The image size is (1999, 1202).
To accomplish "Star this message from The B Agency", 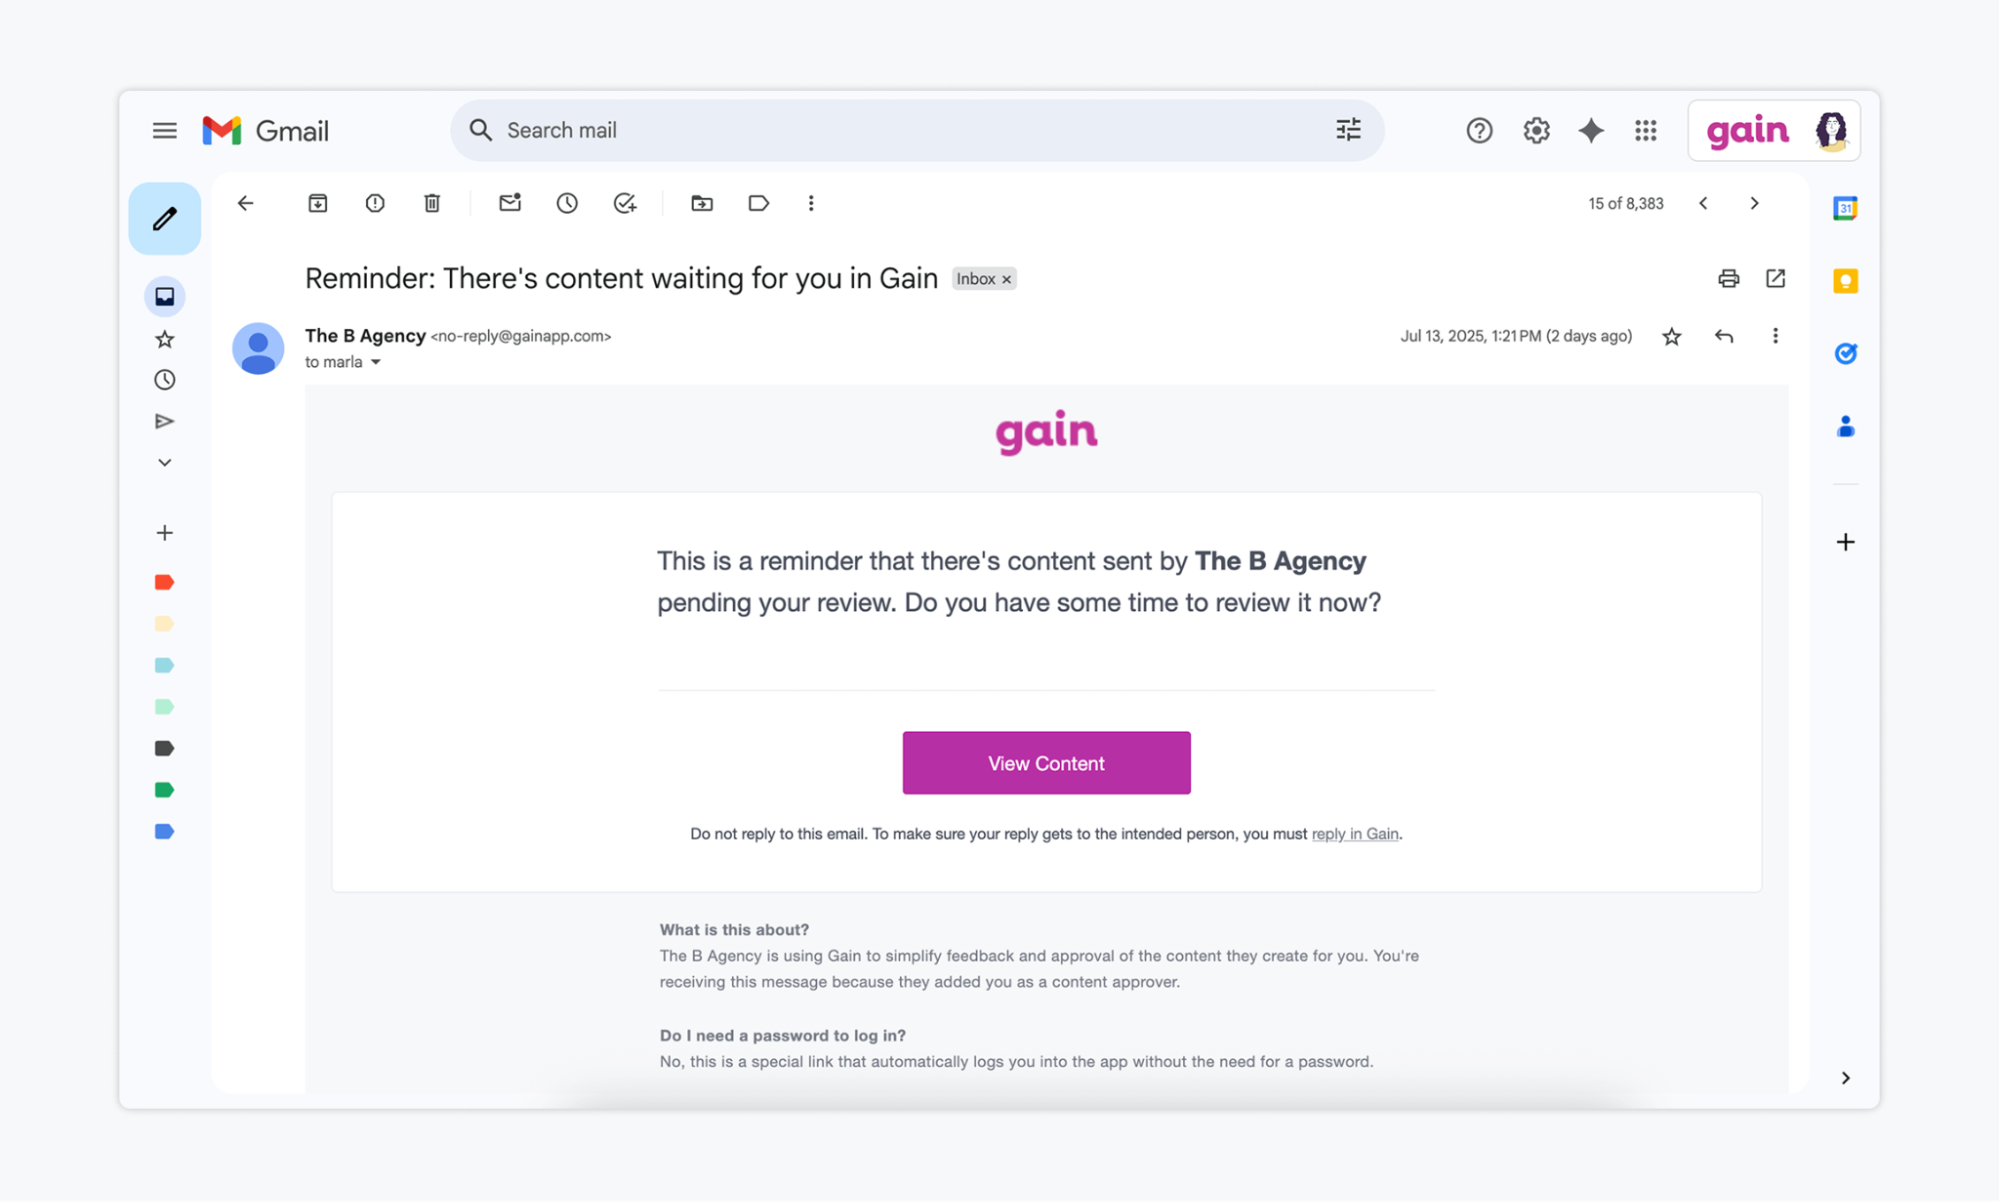I will click(x=1671, y=336).
